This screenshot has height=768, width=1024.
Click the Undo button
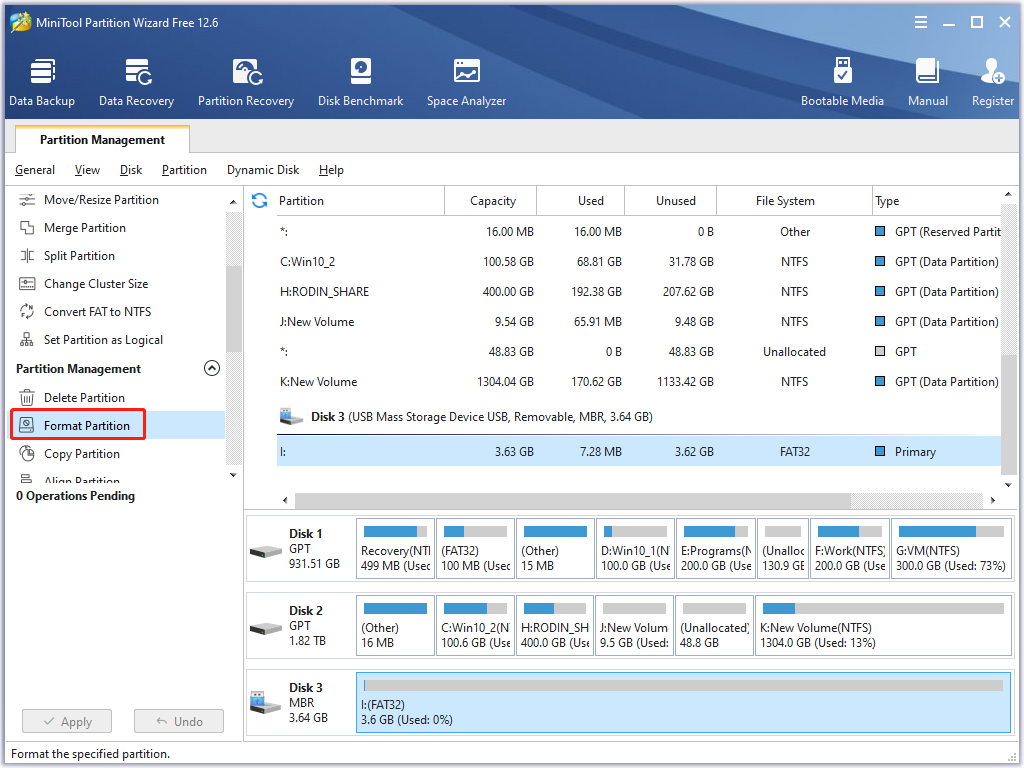[x=179, y=722]
